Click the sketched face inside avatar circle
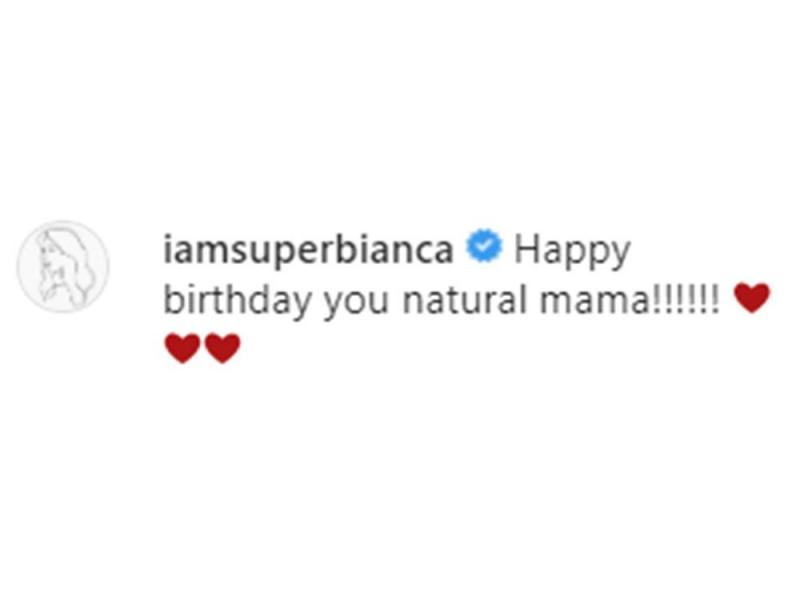800x600 pixels. pyautogui.click(x=47, y=259)
